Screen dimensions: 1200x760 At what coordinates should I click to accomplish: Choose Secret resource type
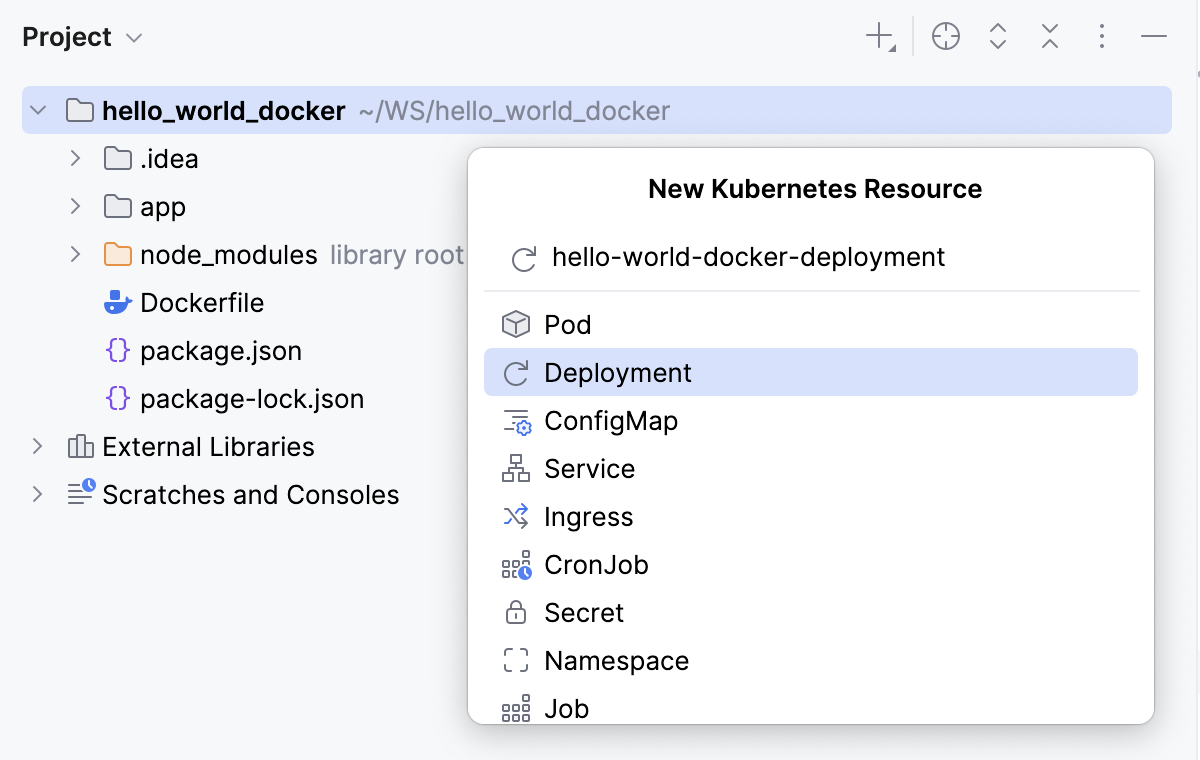tap(811, 612)
